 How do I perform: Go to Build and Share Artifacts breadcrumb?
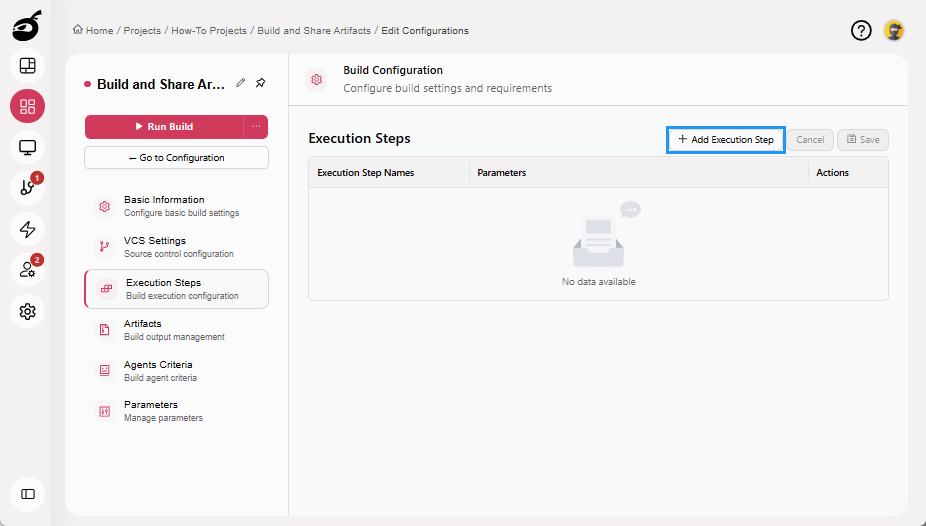point(314,31)
